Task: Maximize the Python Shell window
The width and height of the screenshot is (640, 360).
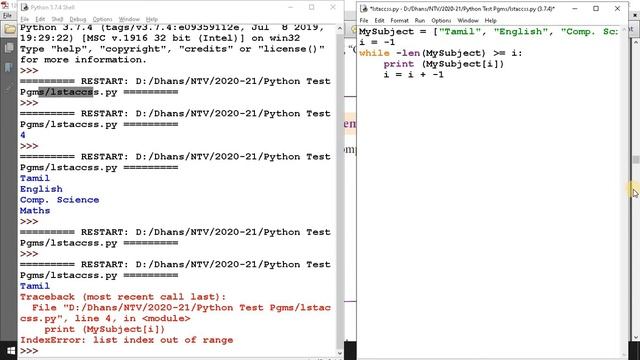Action: point(311,7)
